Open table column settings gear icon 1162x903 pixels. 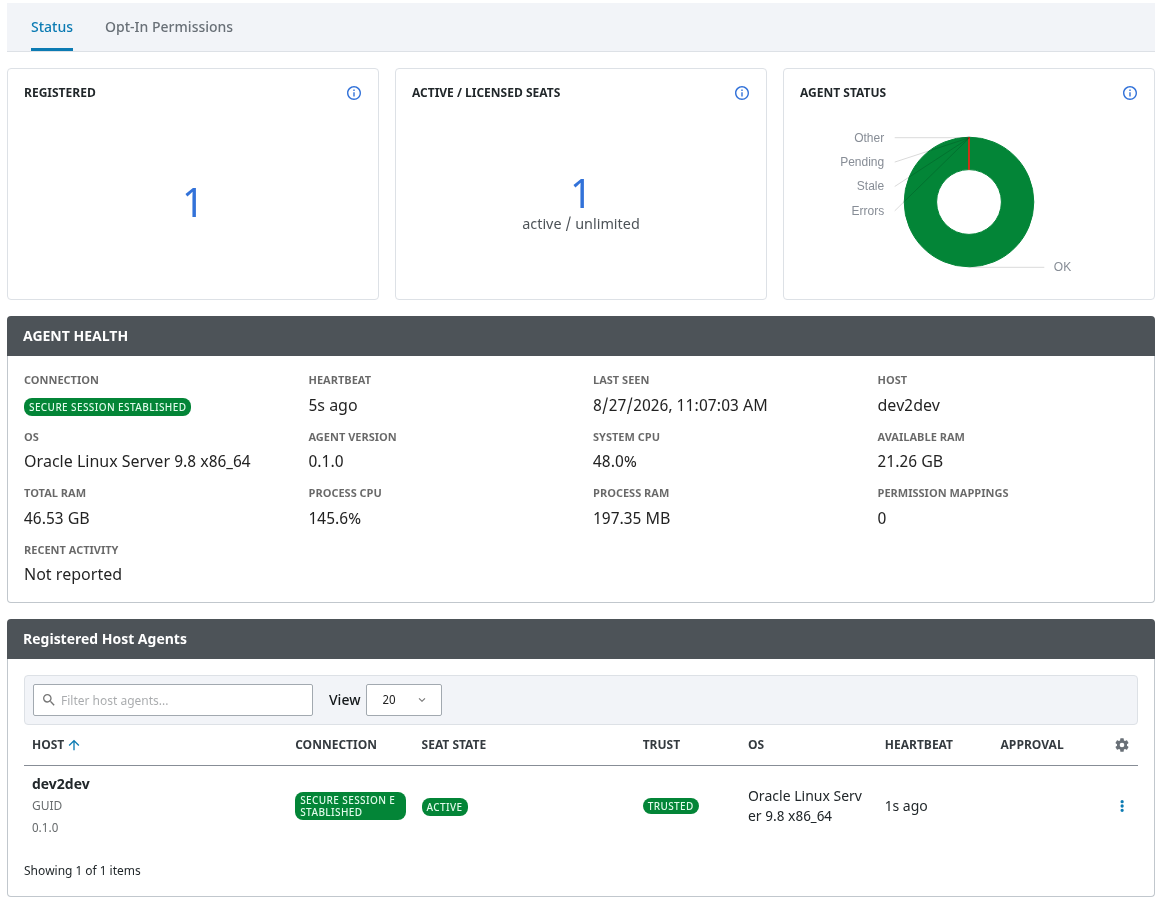click(1121, 744)
